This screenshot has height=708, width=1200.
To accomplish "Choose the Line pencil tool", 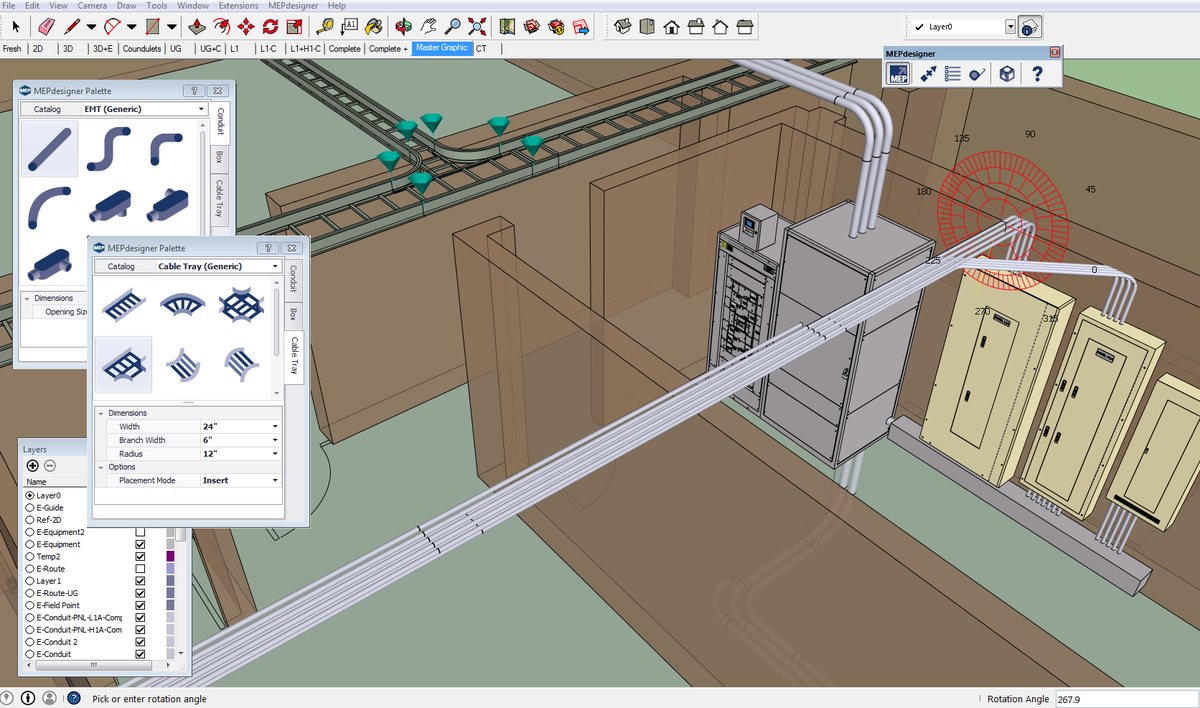I will point(72,26).
